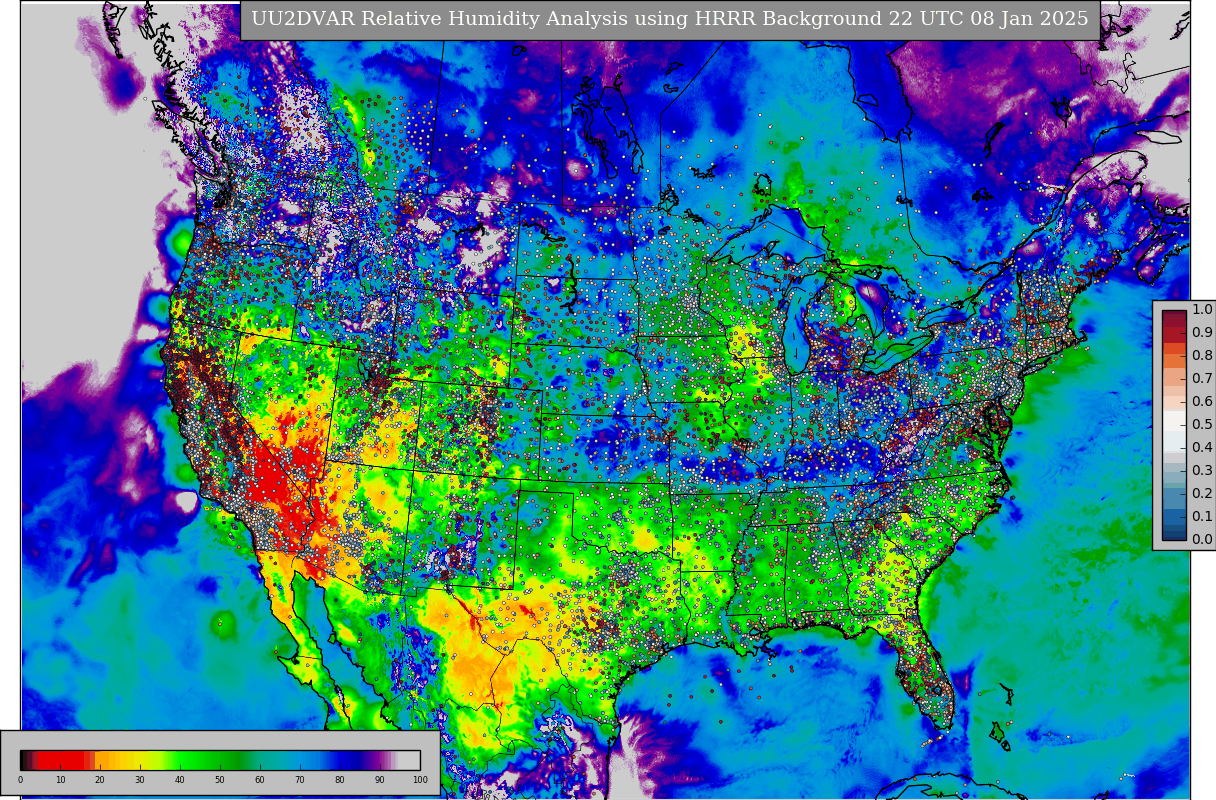Click the 0.2 label on vertical colorbar
This screenshot has width=1216, height=800.
click(1202, 494)
